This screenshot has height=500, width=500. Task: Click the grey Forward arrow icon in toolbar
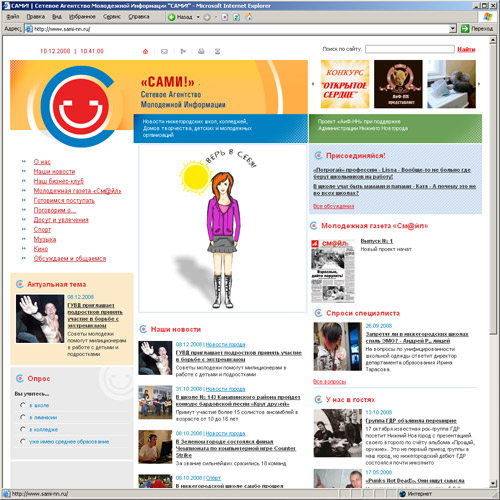point(207,17)
